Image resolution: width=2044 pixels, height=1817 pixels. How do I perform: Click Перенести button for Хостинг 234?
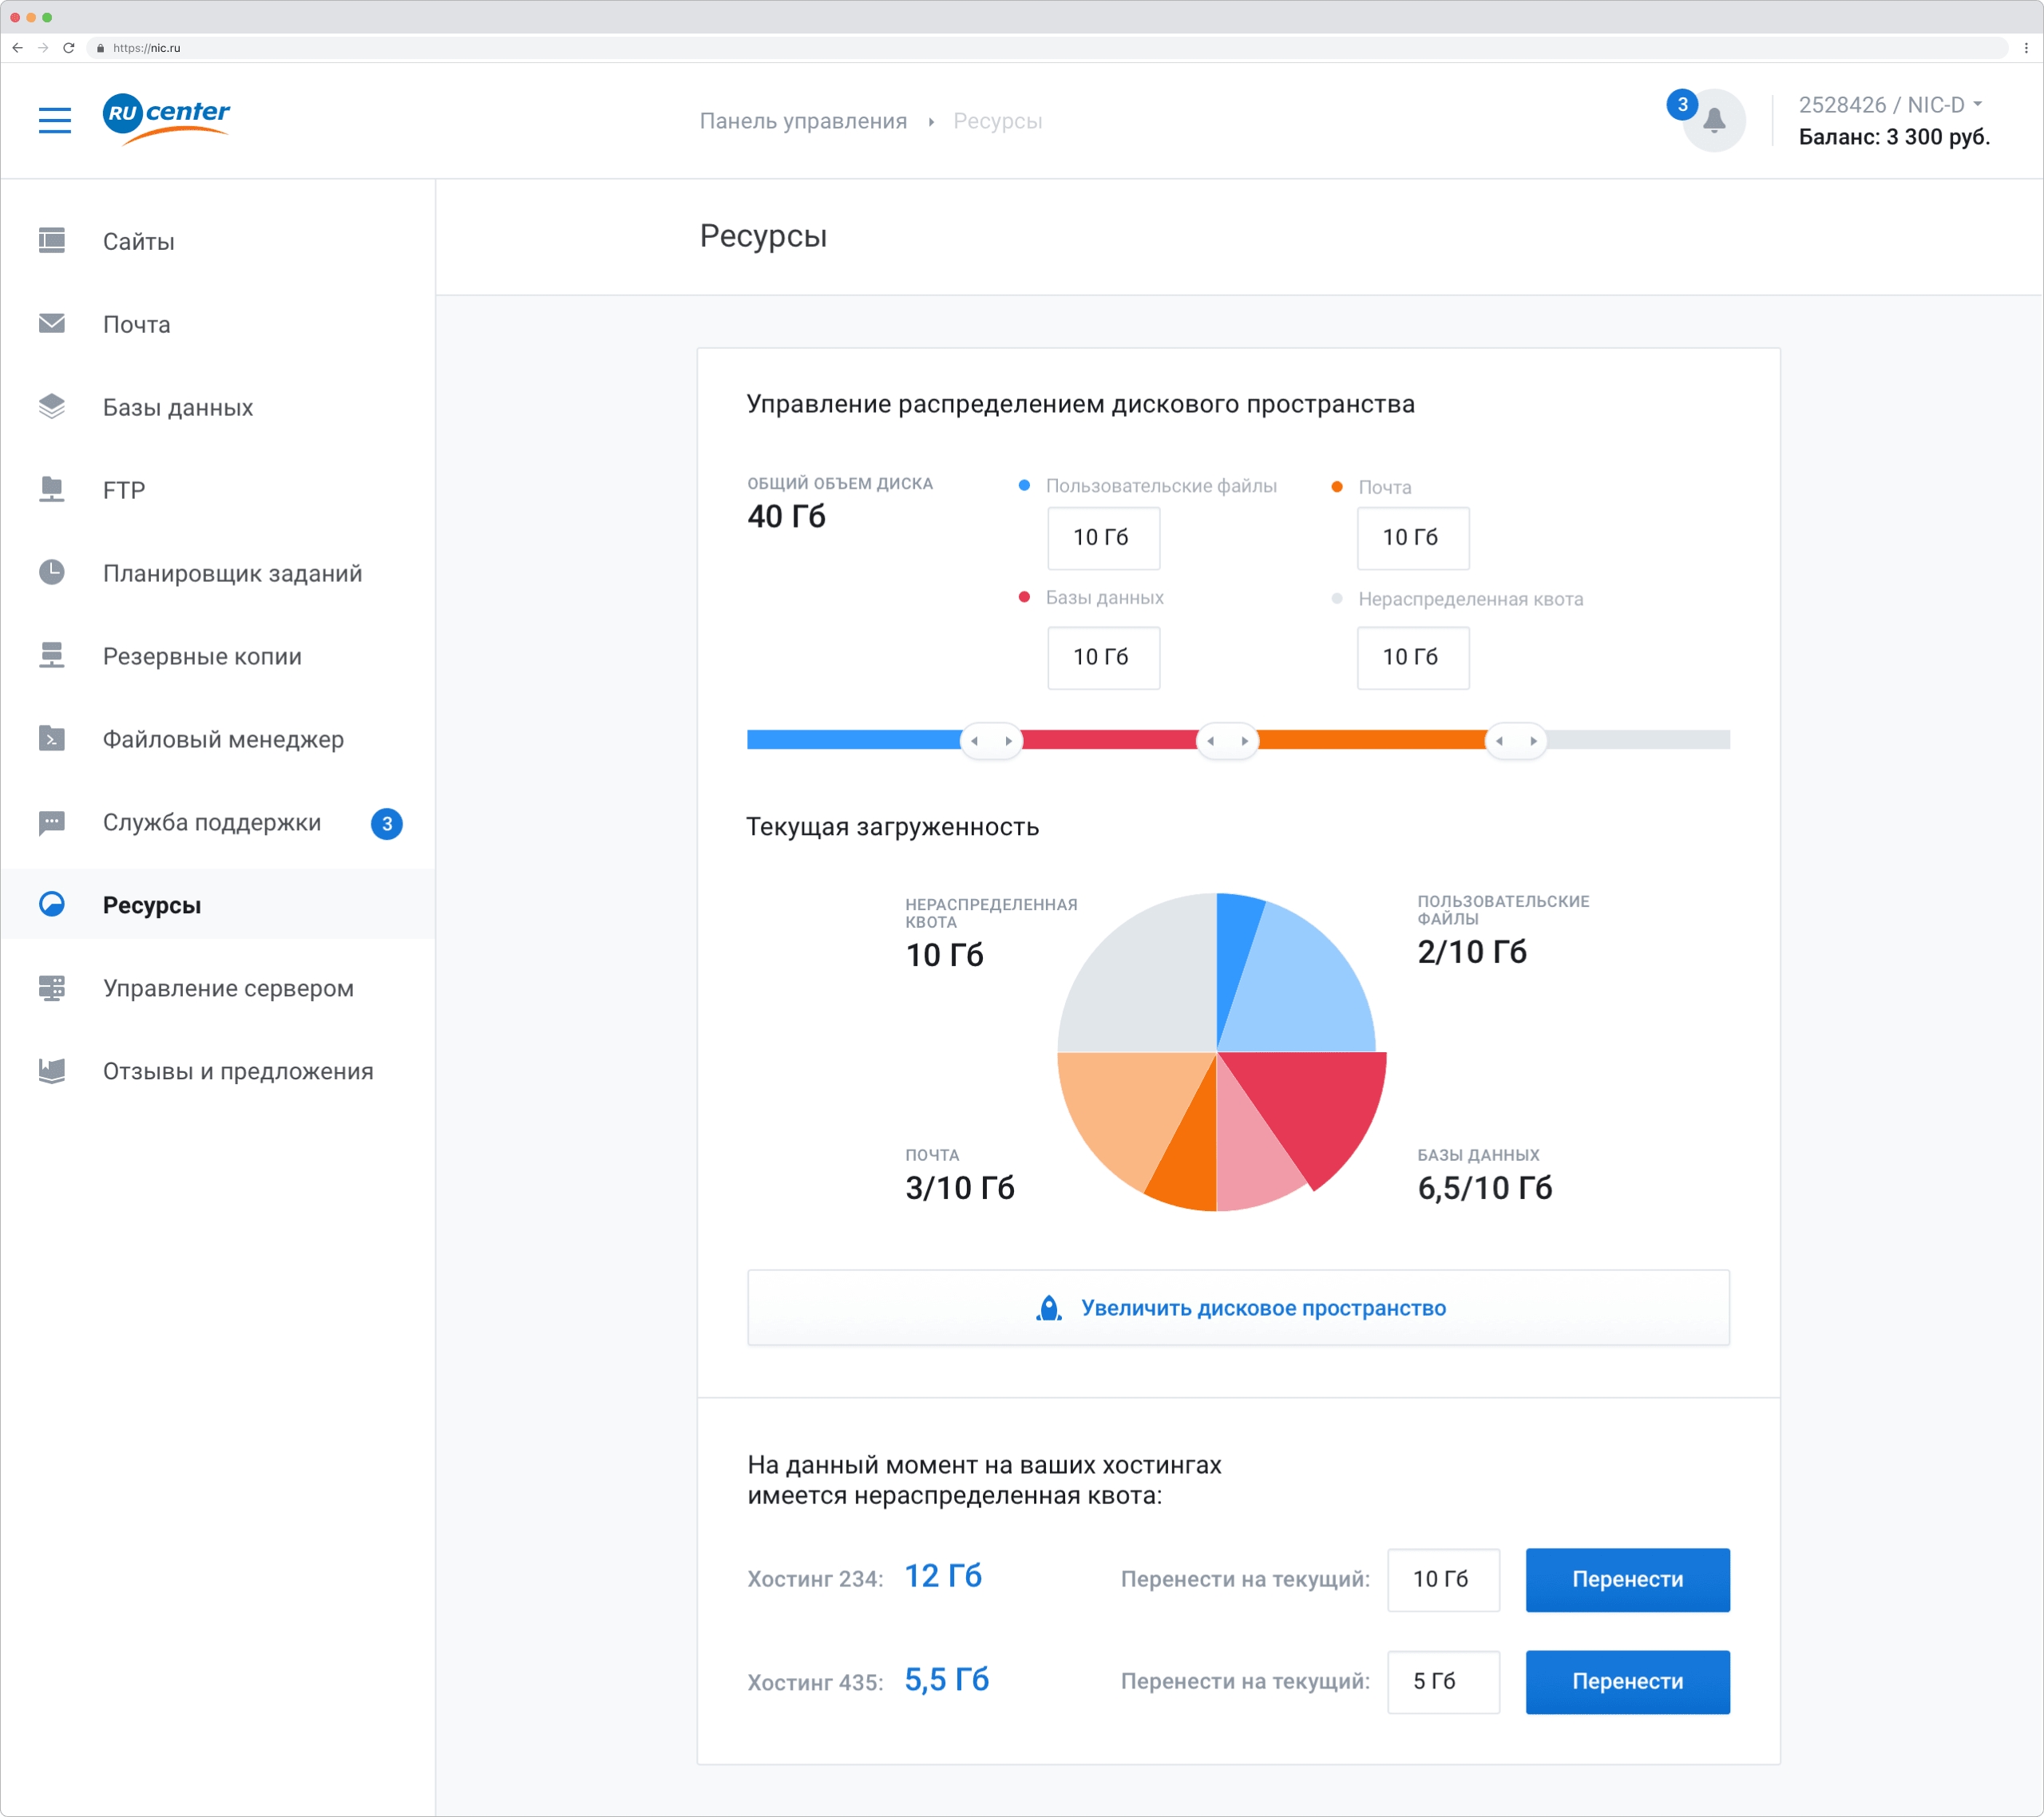click(x=1627, y=1579)
